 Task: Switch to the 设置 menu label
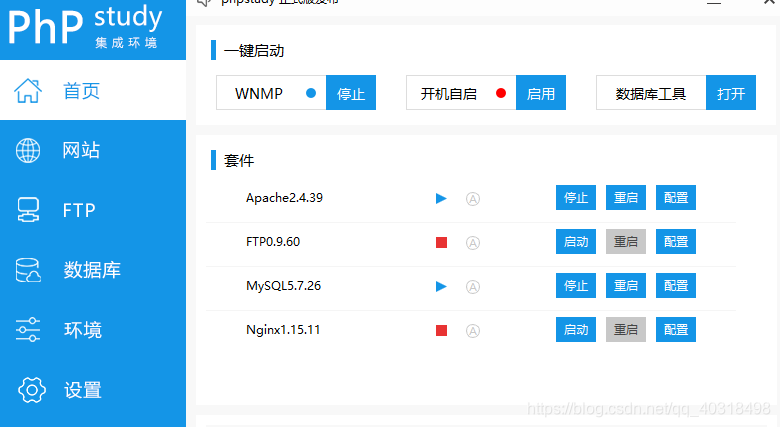[83, 390]
